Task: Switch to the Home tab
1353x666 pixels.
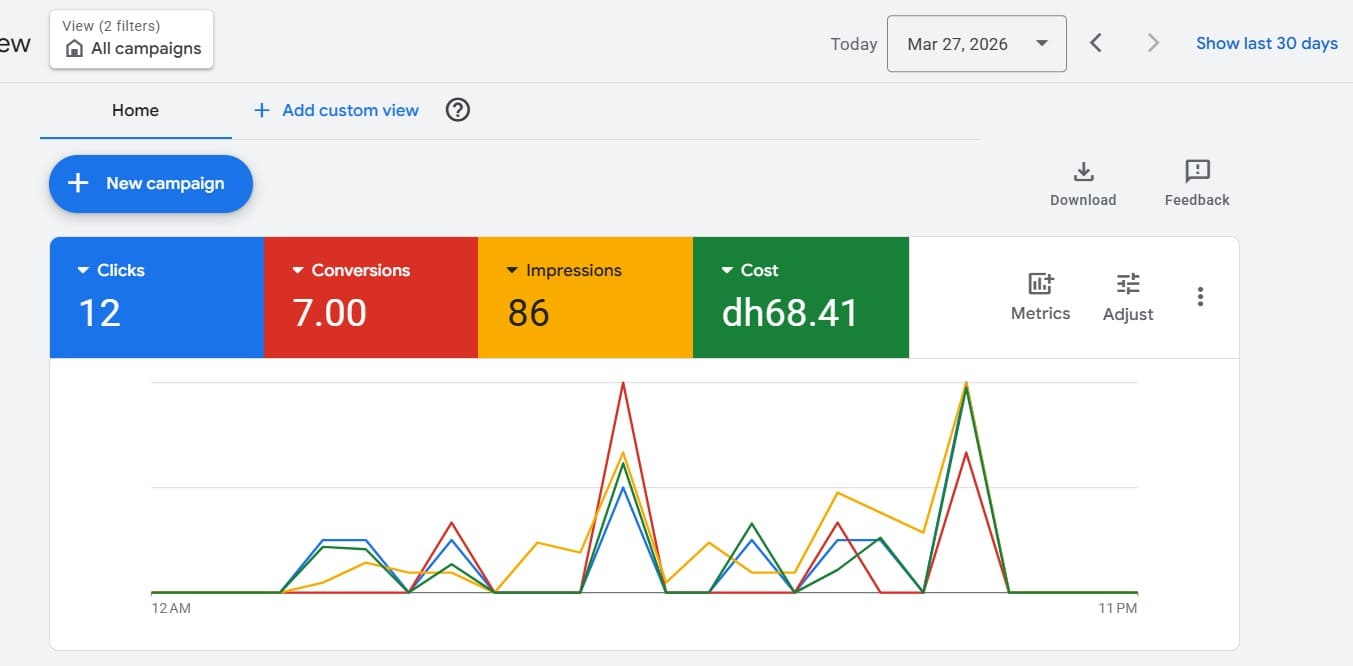Action: click(x=135, y=110)
